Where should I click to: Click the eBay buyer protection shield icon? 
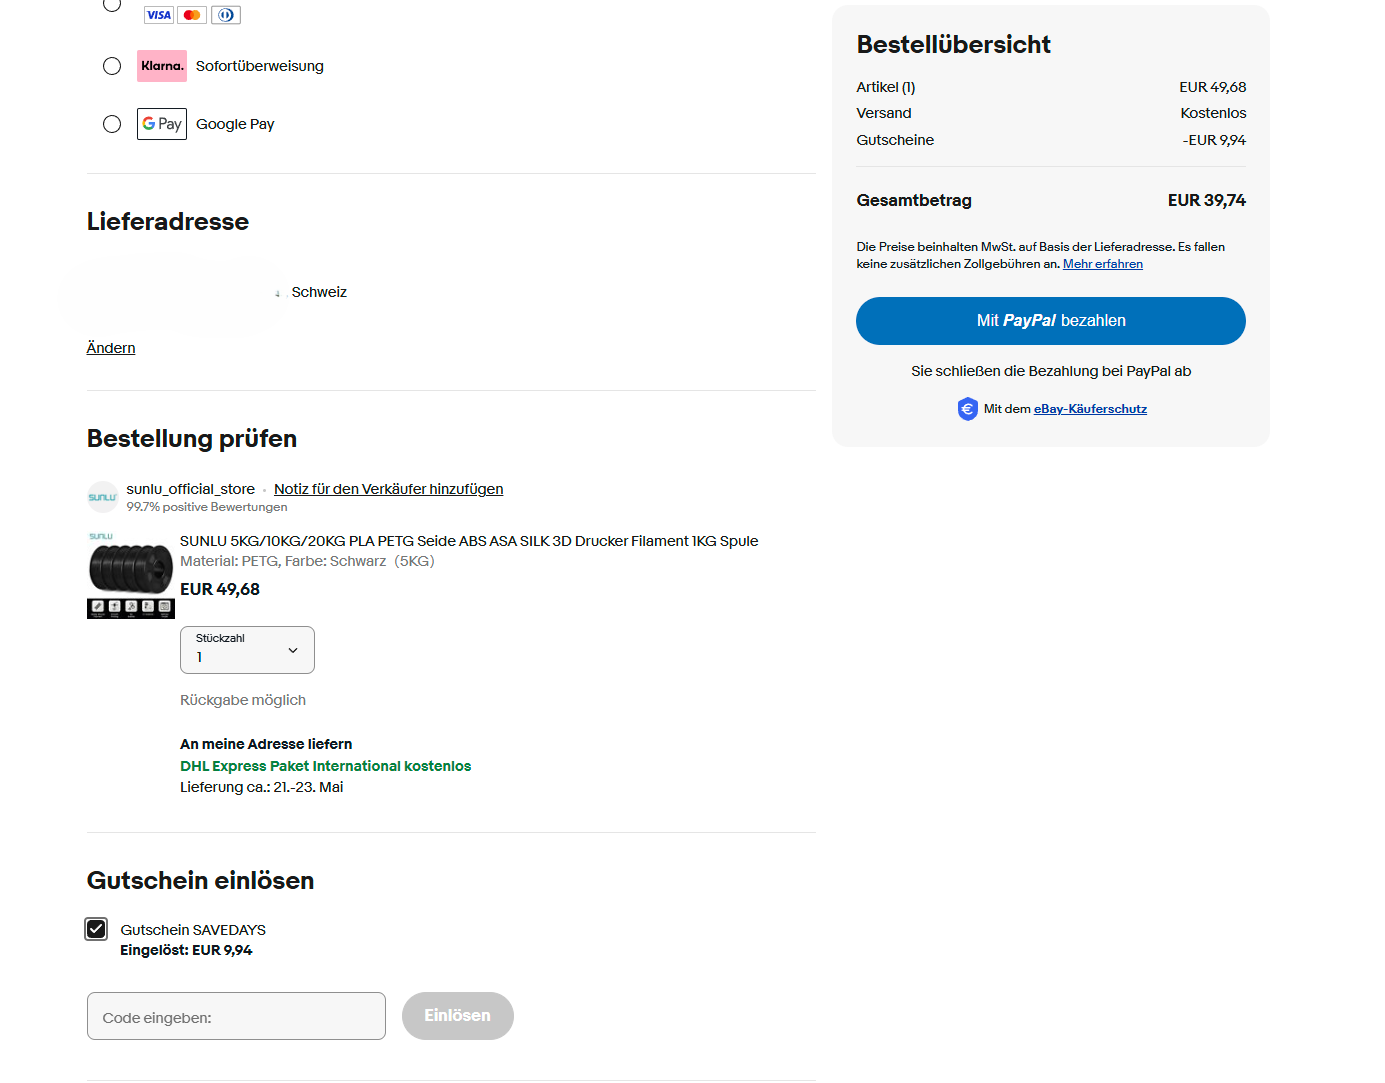pyautogui.click(x=967, y=409)
